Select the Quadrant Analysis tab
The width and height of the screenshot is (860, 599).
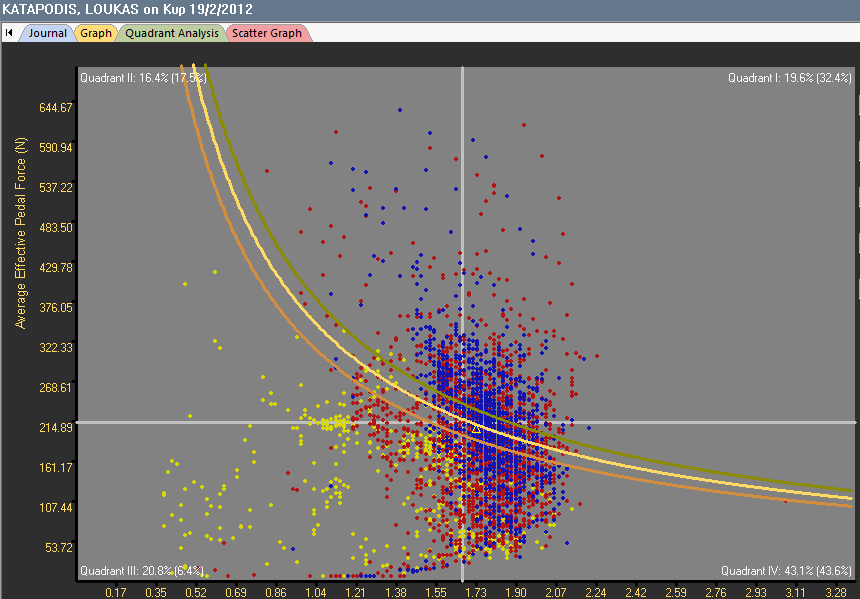click(172, 33)
